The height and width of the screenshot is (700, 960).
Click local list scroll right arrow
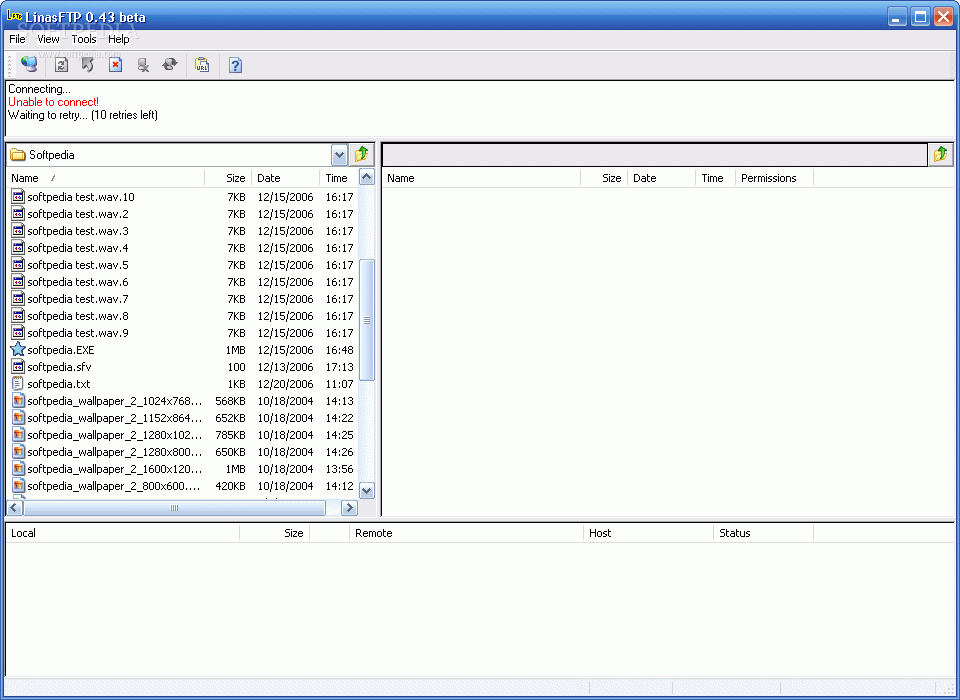point(349,508)
